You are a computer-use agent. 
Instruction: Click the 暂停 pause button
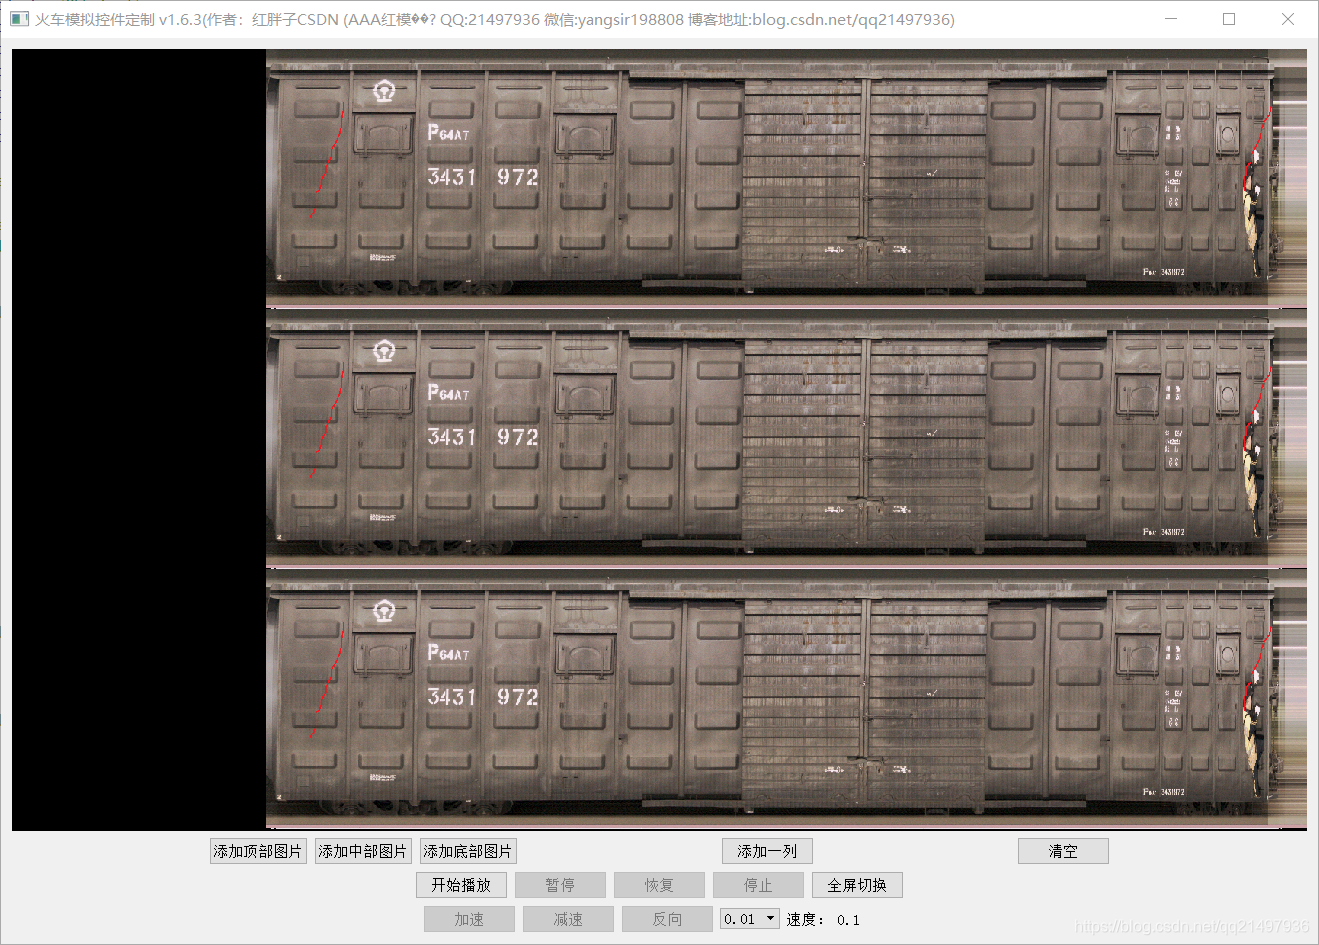[x=560, y=885]
